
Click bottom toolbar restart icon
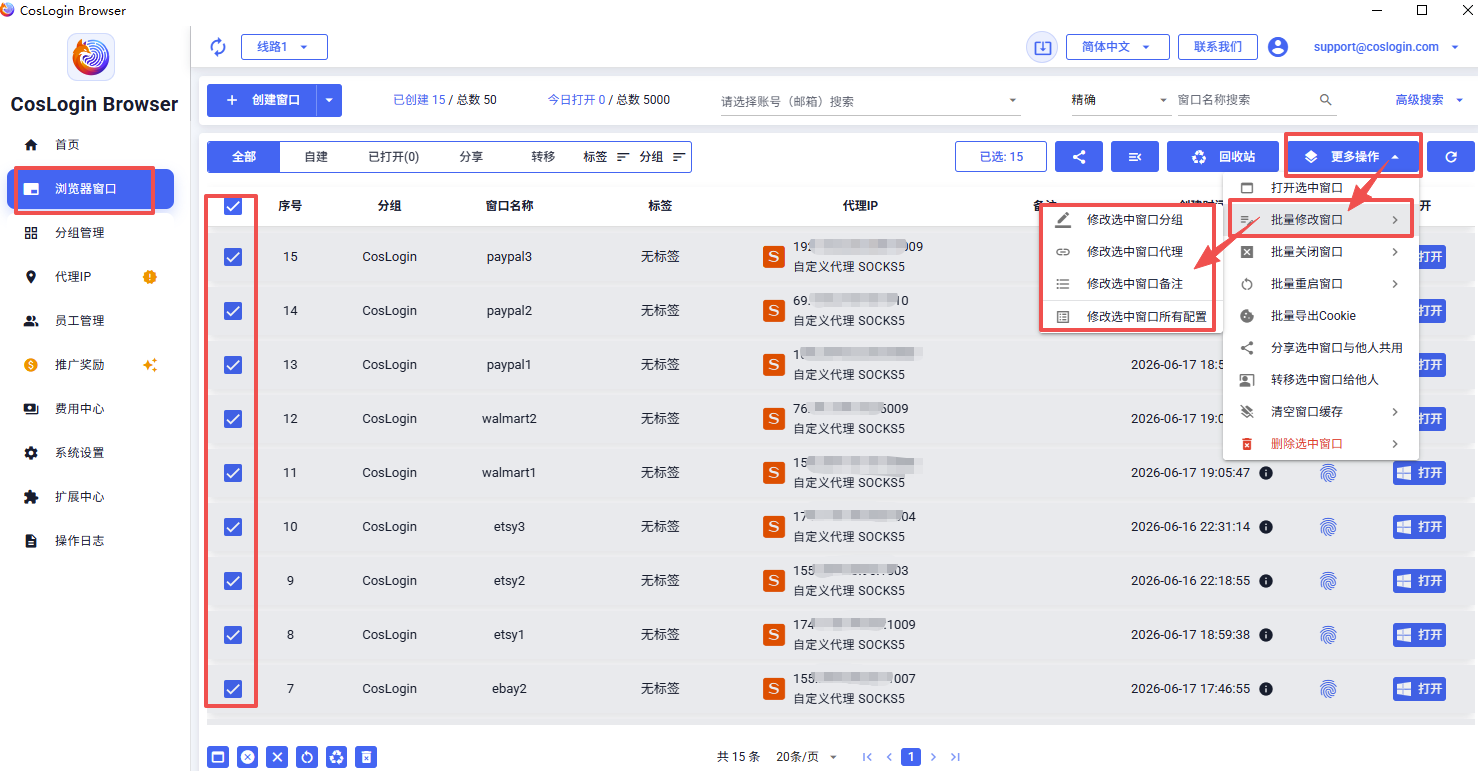pyautogui.click(x=307, y=757)
